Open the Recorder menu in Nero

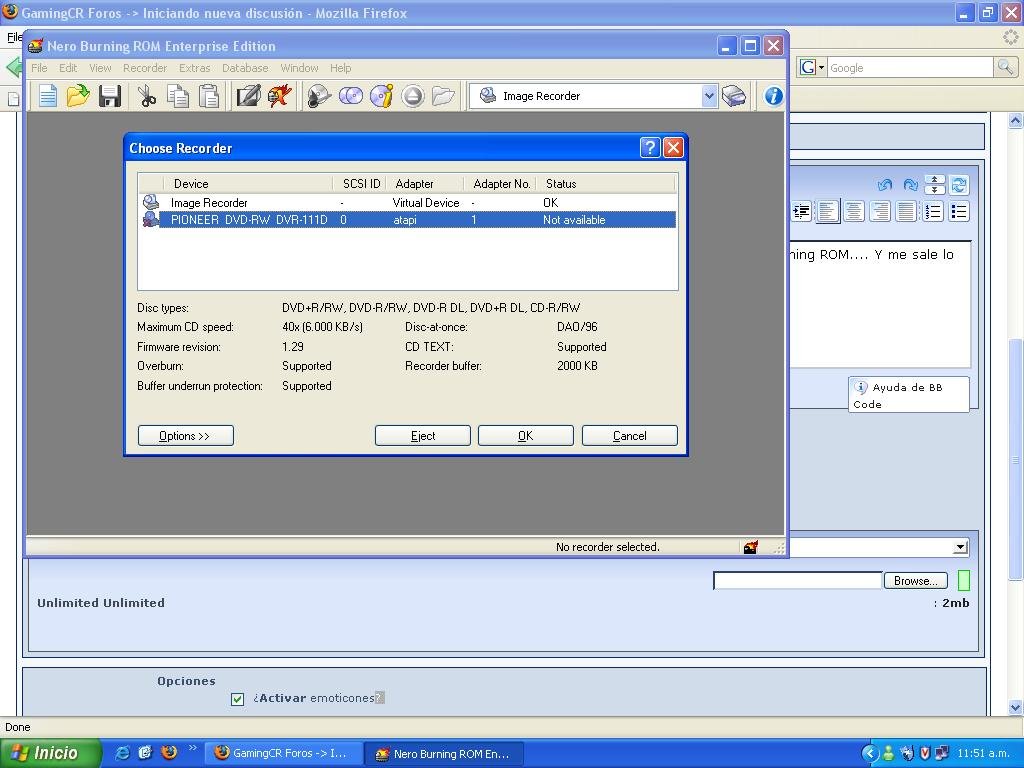pyautogui.click(x=145, y=68)
